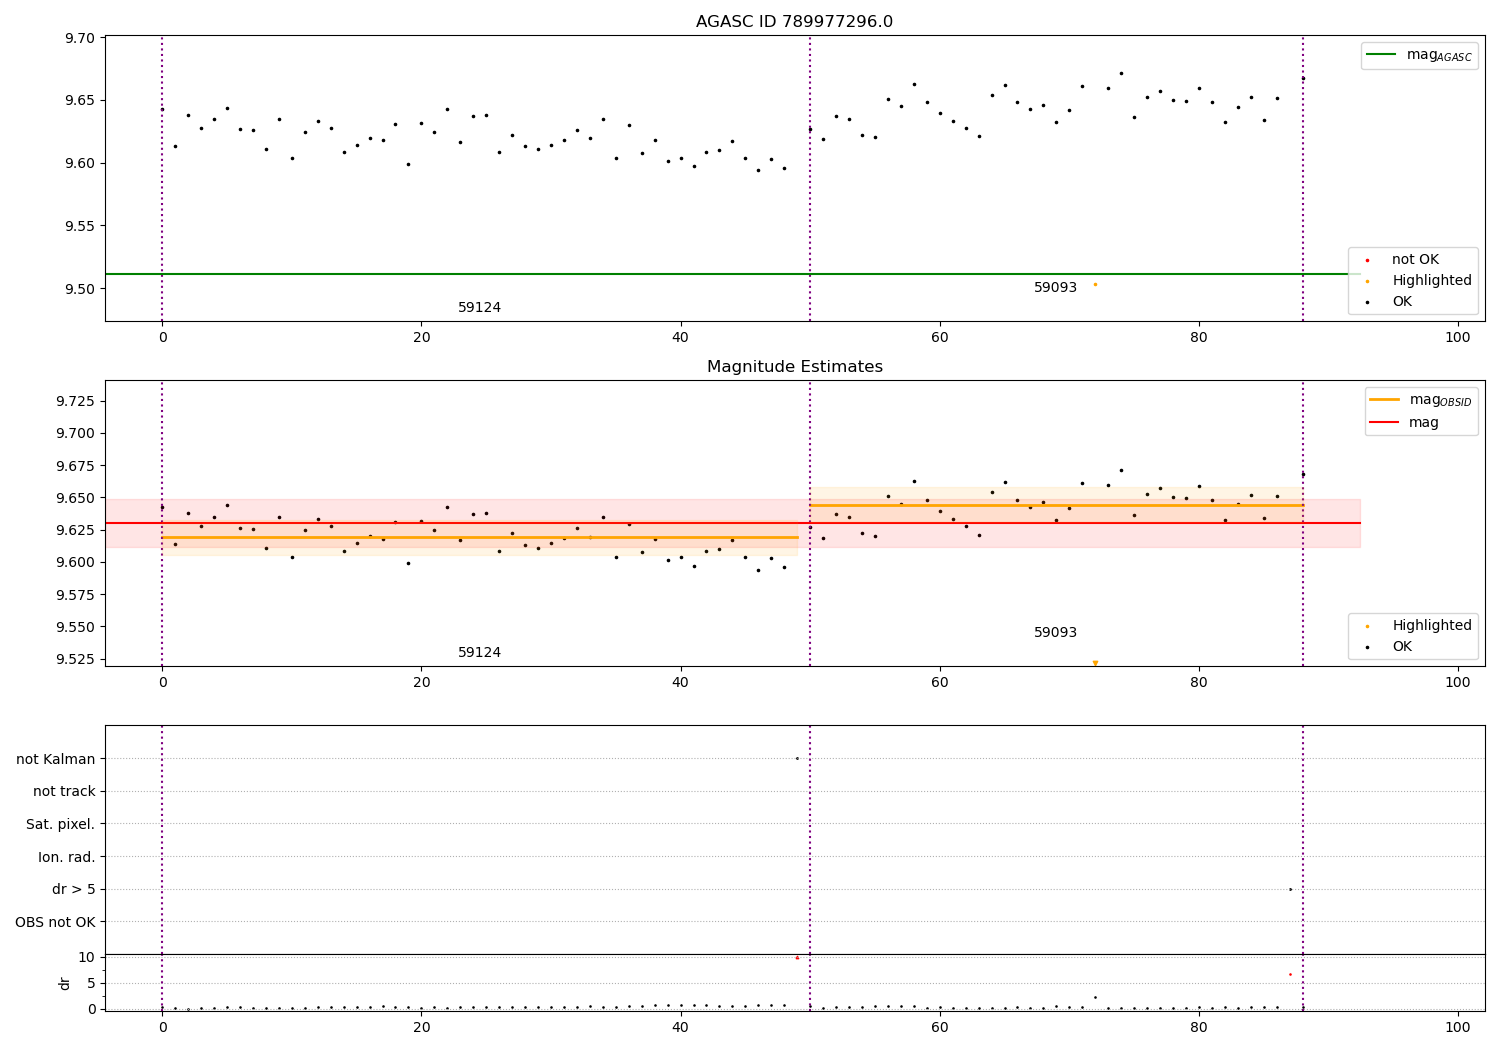
Task: Click the orange triangle marker in Magnitude Estimates plot
Action: click(x=1095, y=663)
